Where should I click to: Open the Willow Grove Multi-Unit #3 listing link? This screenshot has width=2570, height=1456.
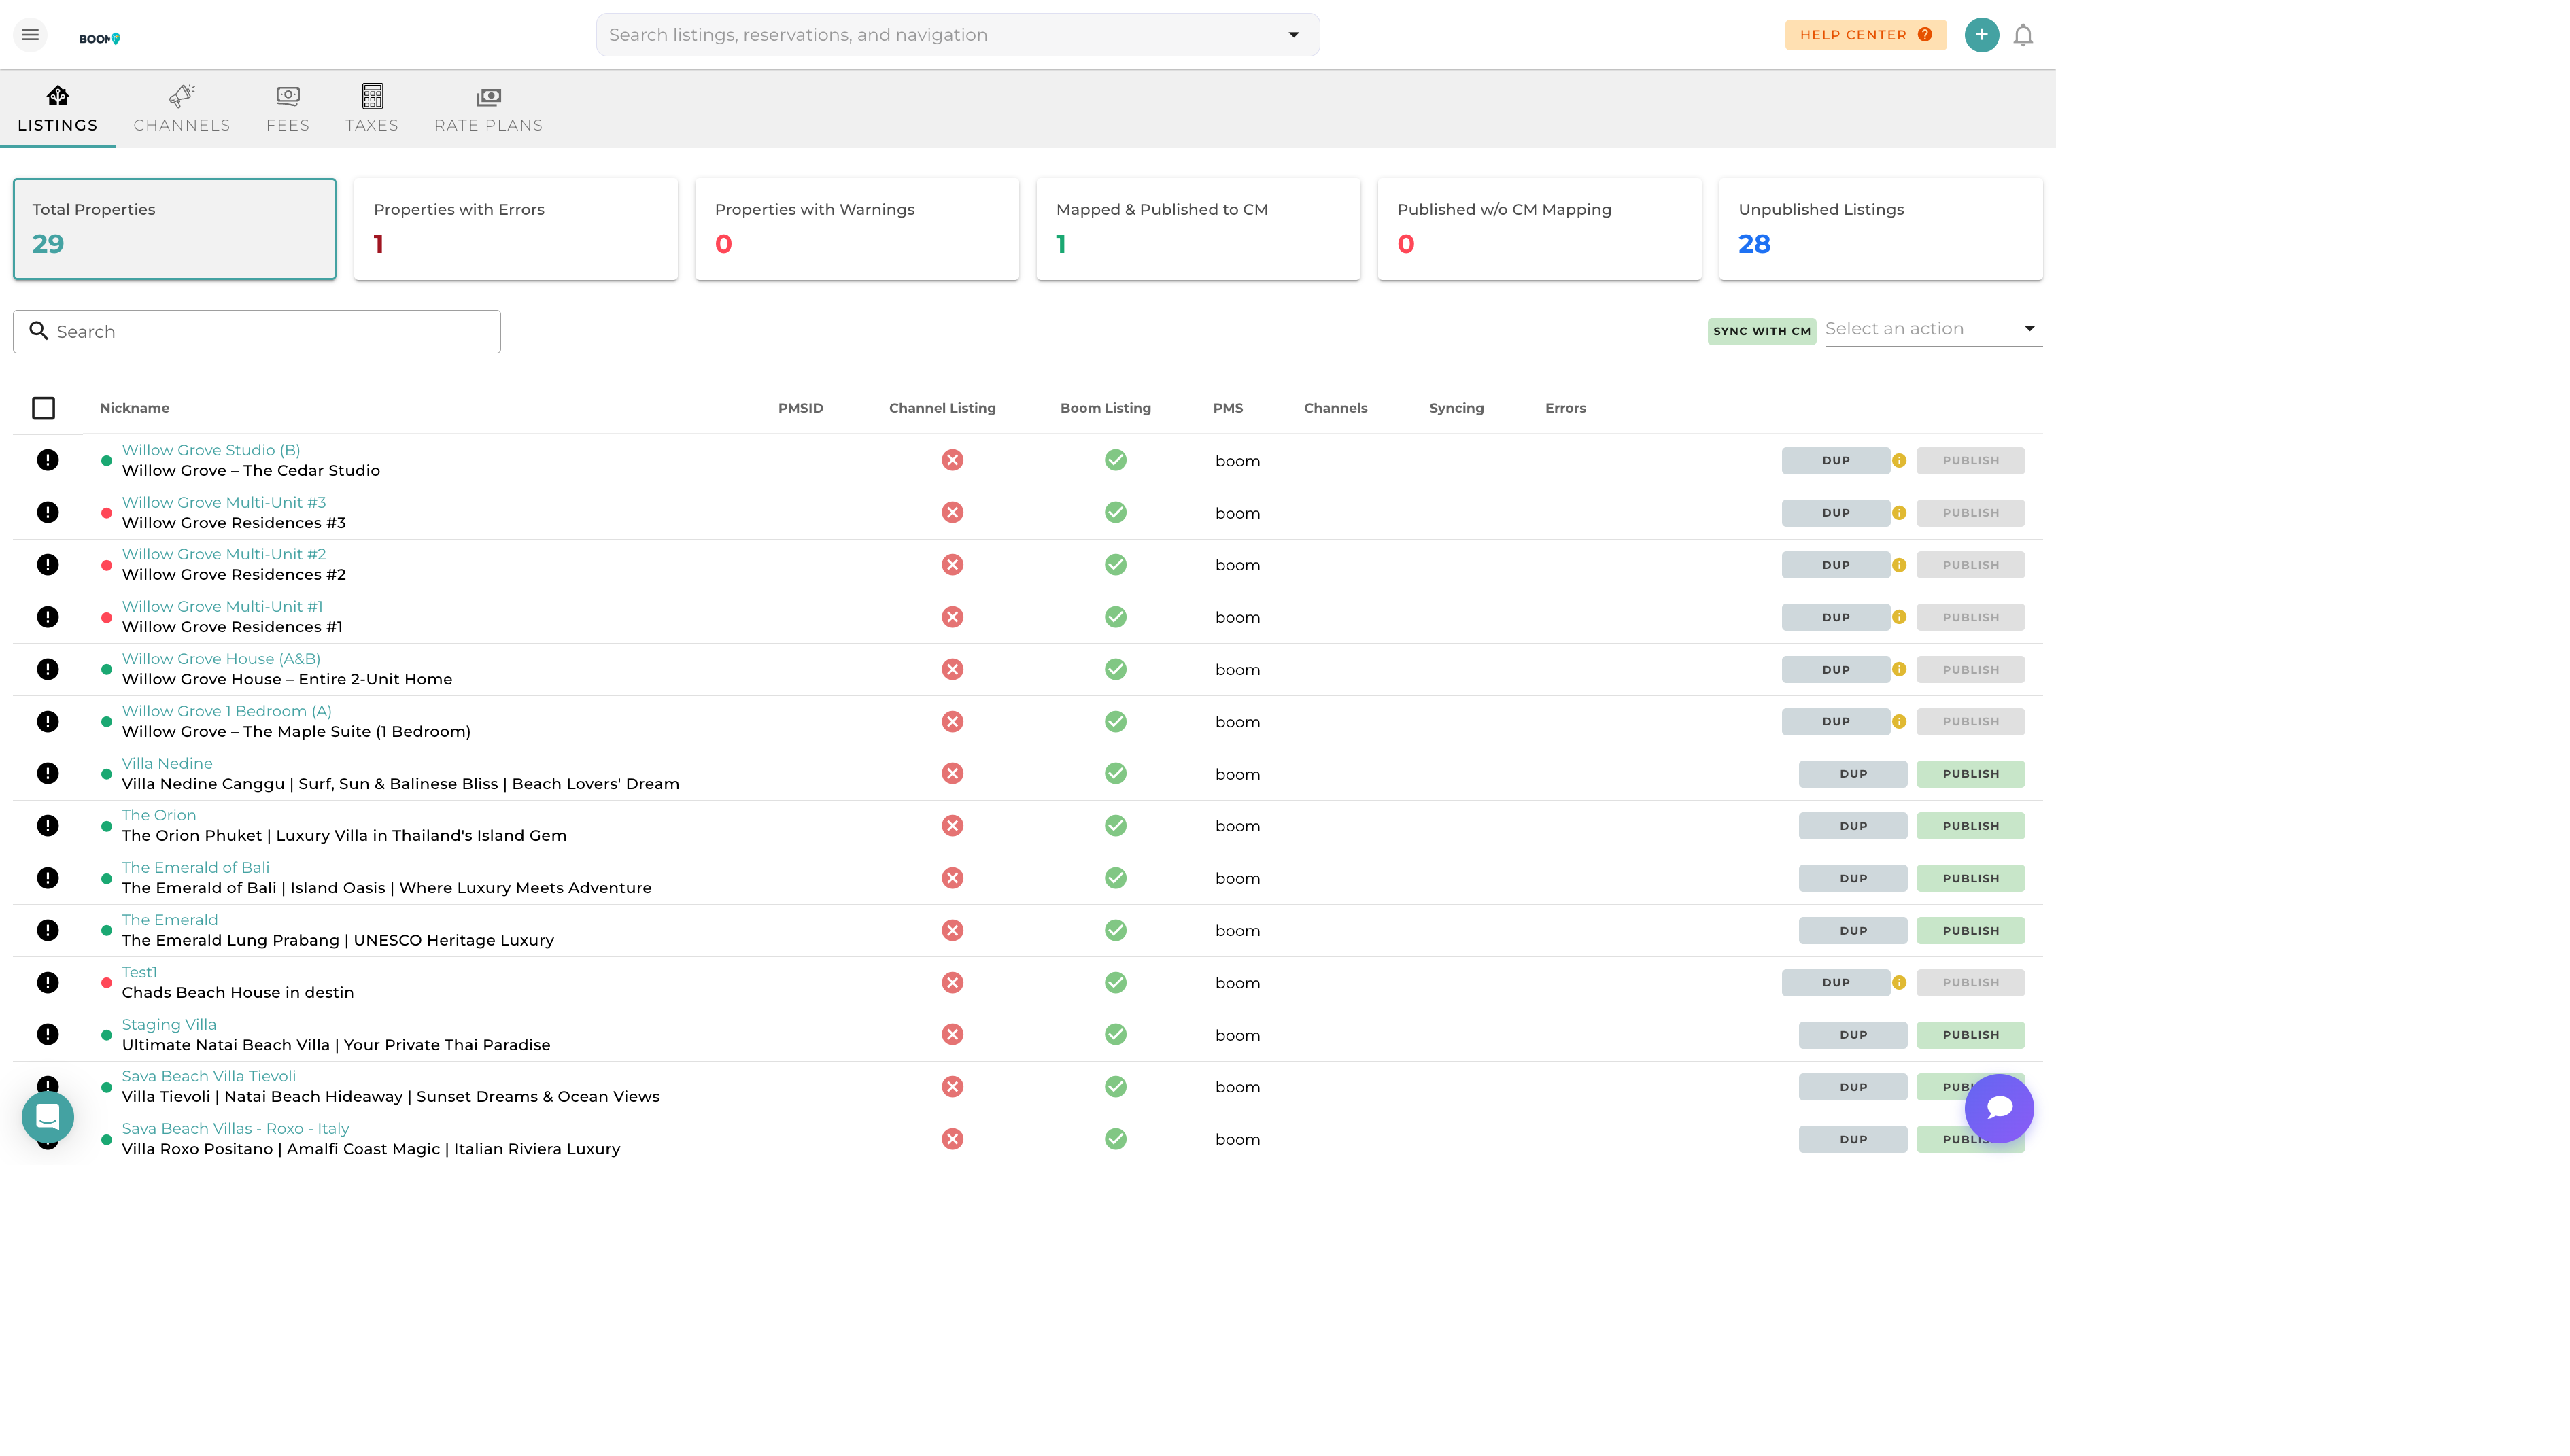pyautogui.click(x=223, y=501)
